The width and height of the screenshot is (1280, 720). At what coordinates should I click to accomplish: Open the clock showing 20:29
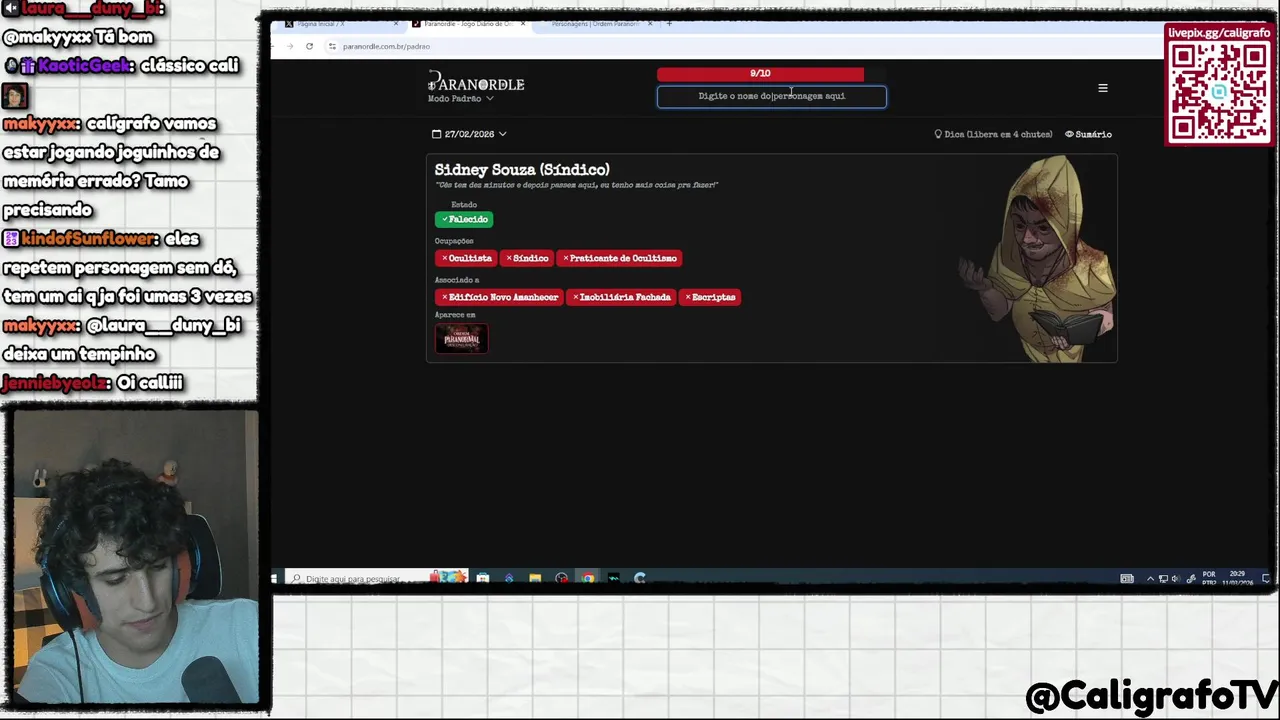[1237, 578]
